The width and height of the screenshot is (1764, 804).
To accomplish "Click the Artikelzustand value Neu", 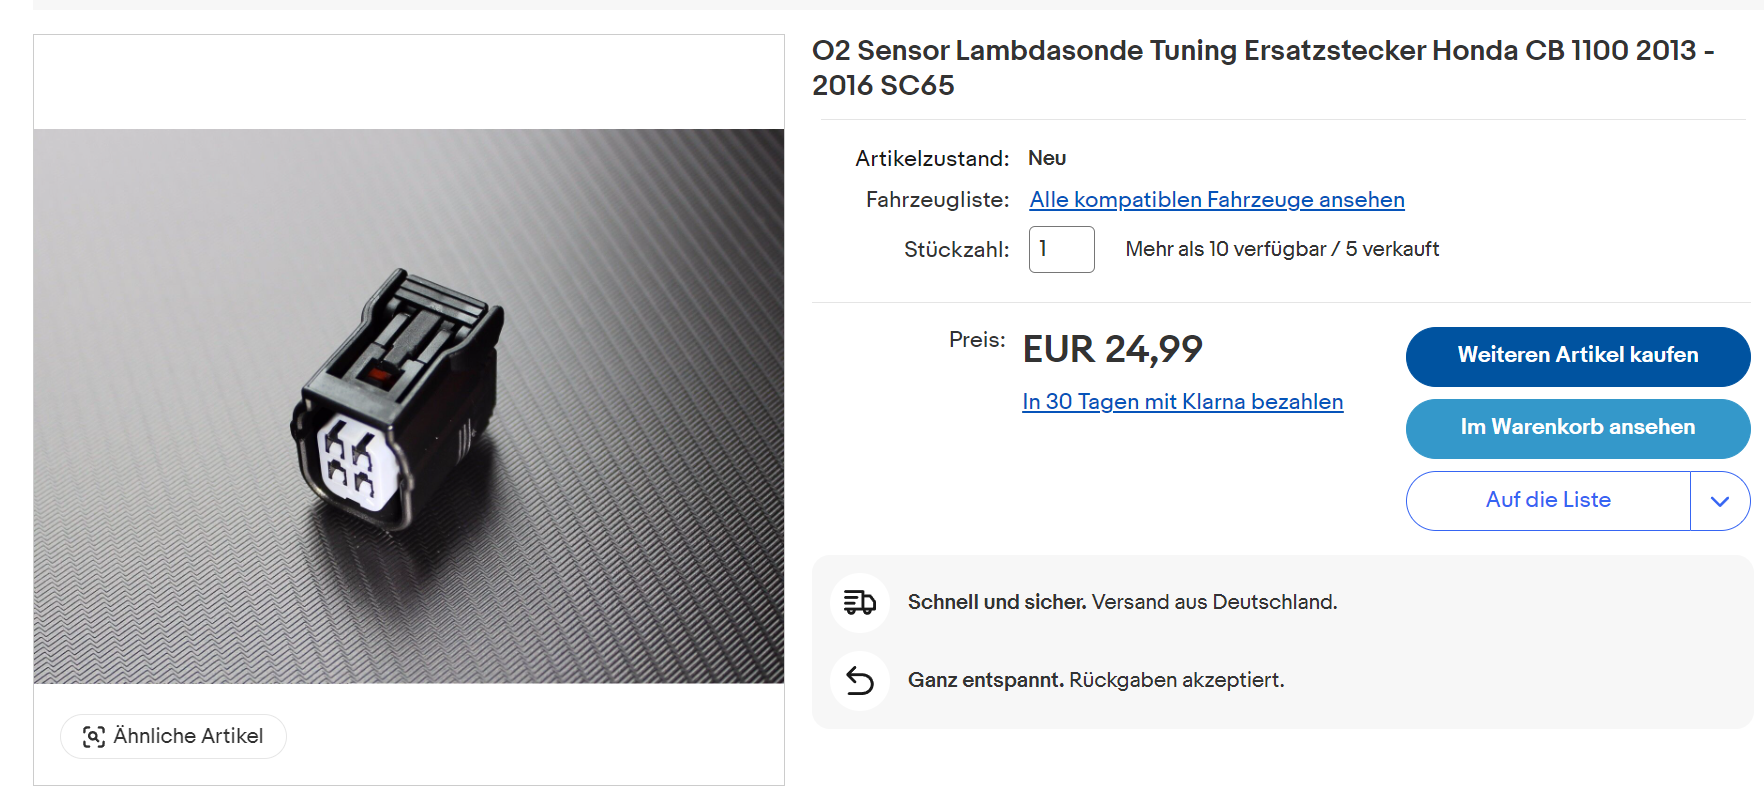I will click(x=1047, y=158).
